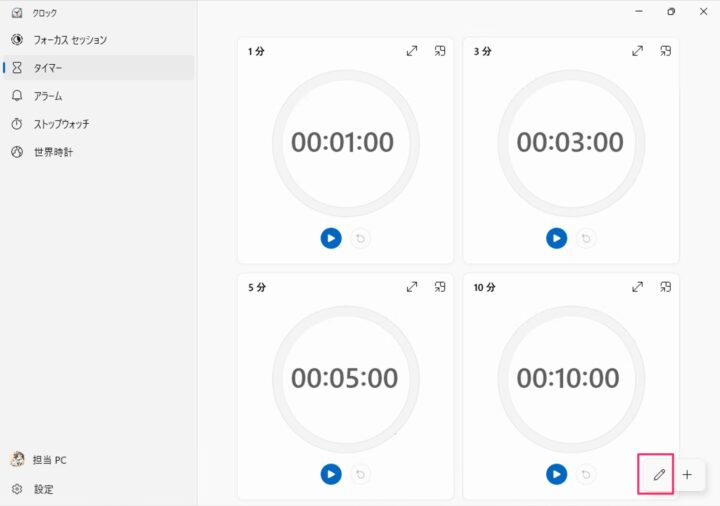
Task: Open フォーカス セッション in sidebar
Action: pyautogui.click(x=70, y=40)
